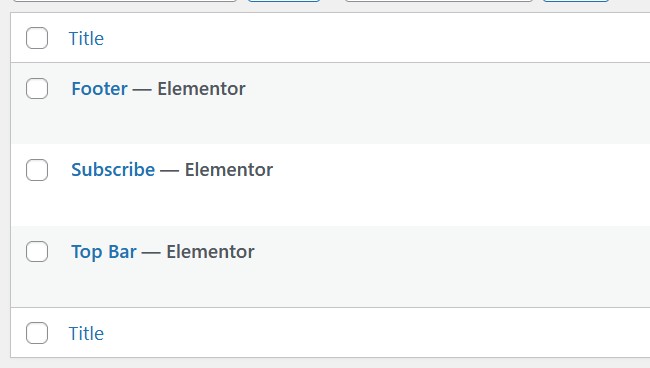This screenshot has height=368, width=650.
Task: Open the Subscribe template link
Action: pos(113,169)
